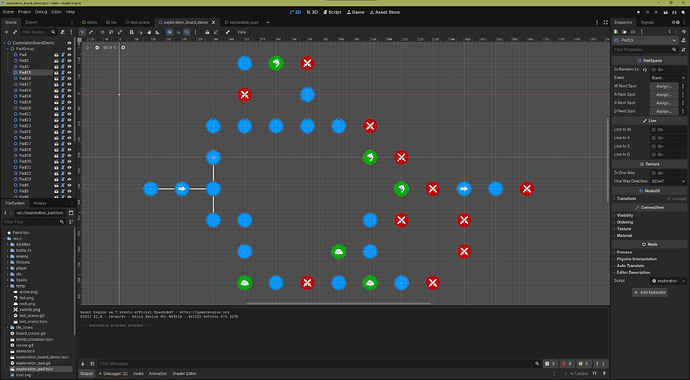
Task: Select the Select Mode arrow tool
Action: [82, 32]
